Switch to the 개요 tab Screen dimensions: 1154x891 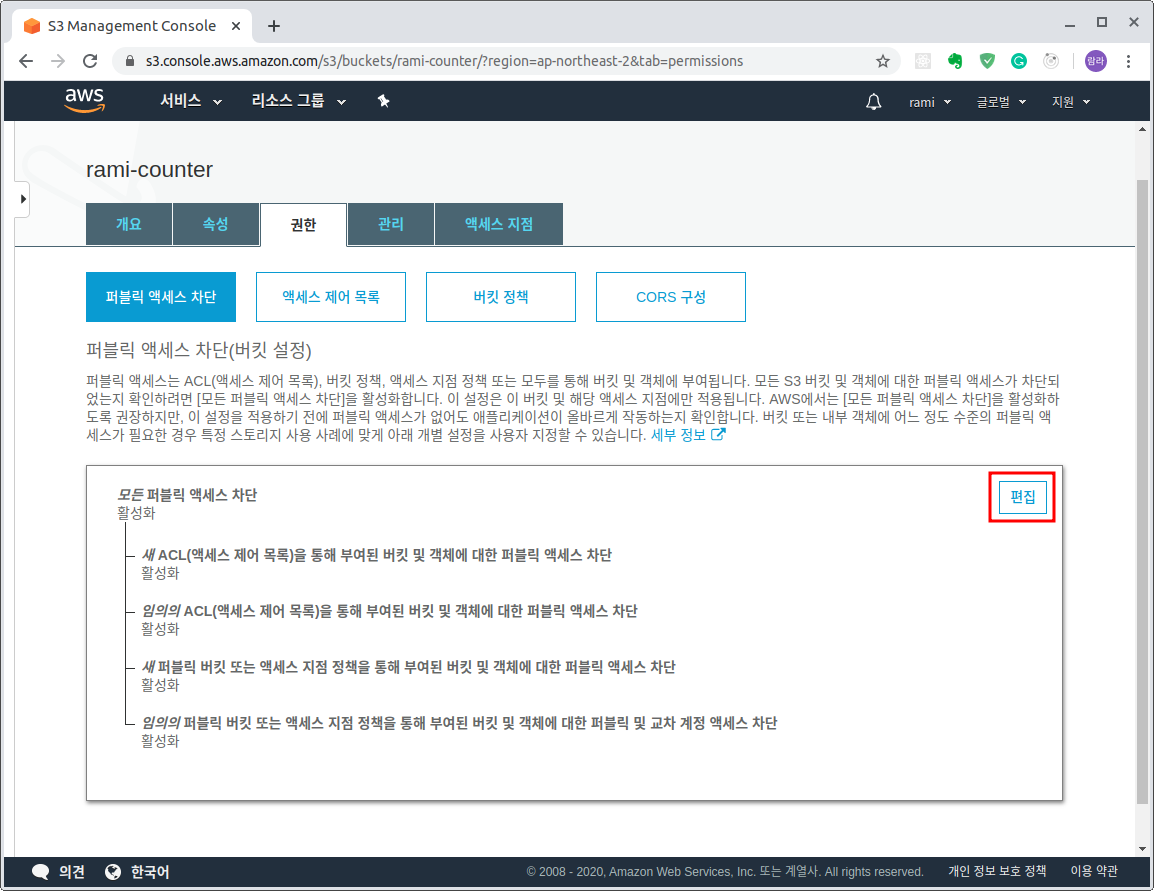(129, 224)
